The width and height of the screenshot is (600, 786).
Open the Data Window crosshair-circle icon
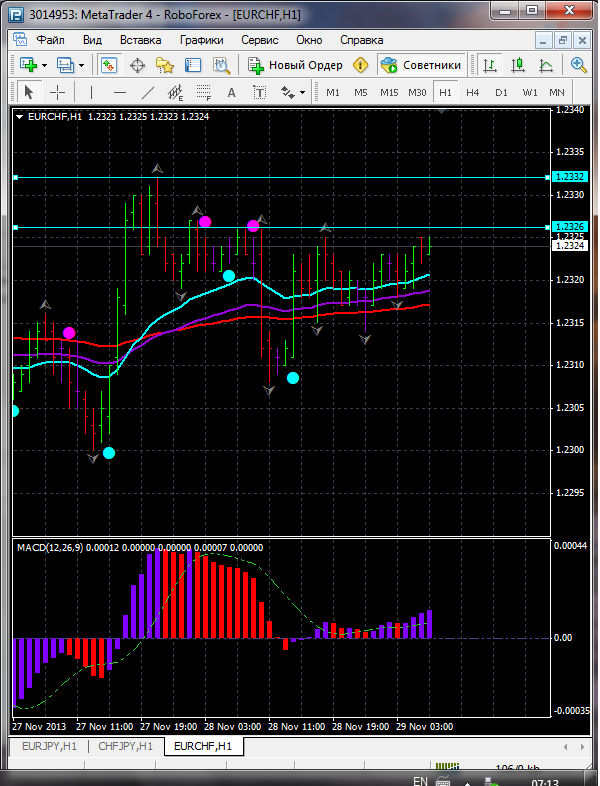[x=137, y=65]
